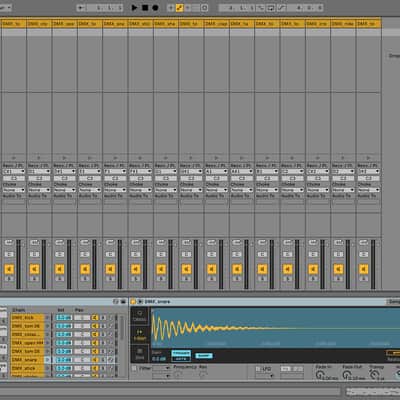Open the filter type dropdown beside Filter

point(161,368)
